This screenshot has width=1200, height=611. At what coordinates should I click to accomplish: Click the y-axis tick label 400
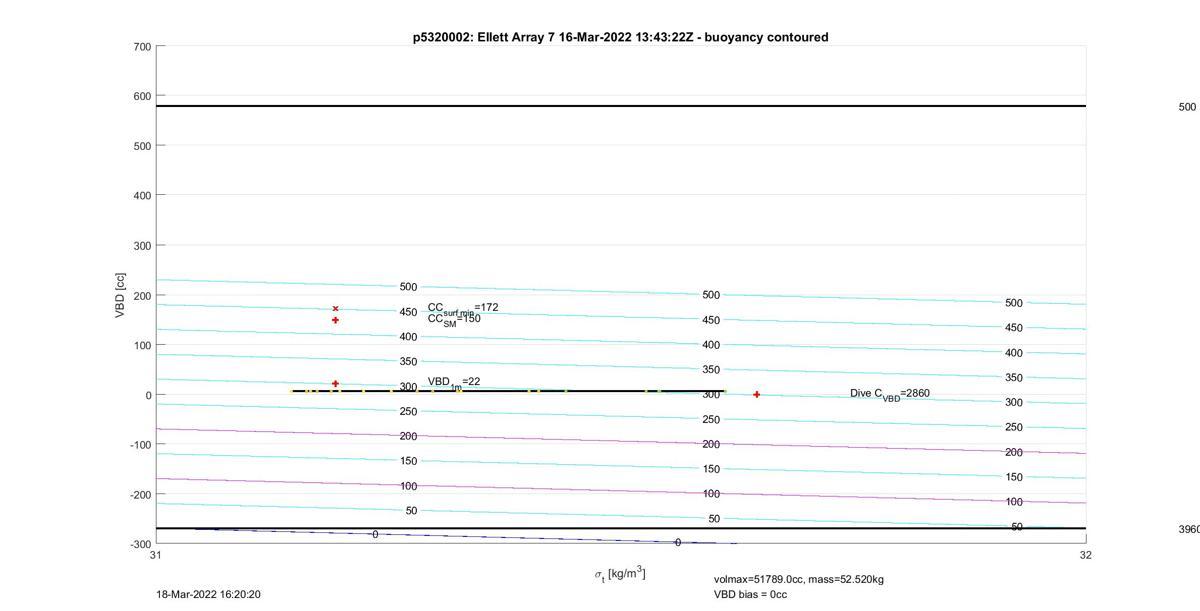(142, 196)
